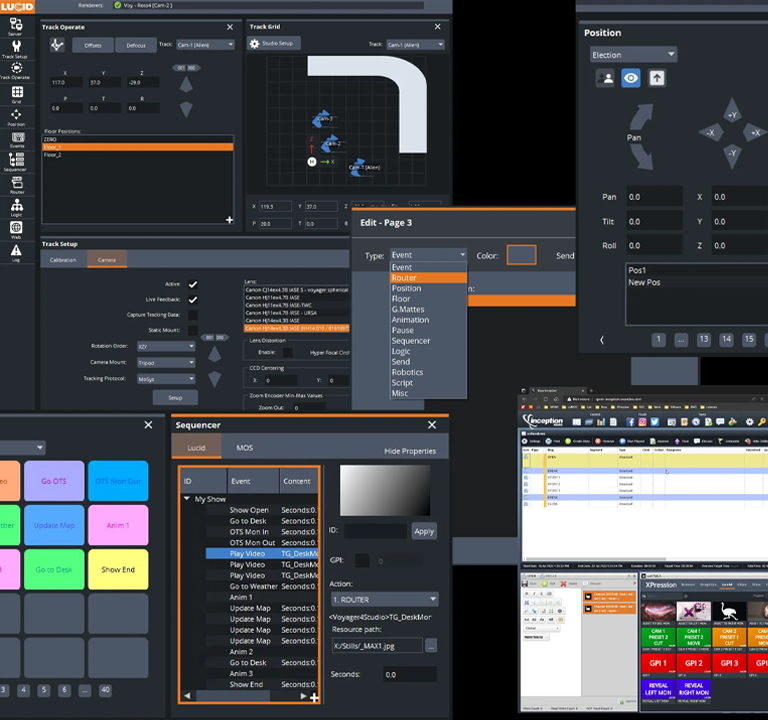This screenshot has width=768, height=720.
Task: Click the Offsets button
Action: (x=93, y=45)
